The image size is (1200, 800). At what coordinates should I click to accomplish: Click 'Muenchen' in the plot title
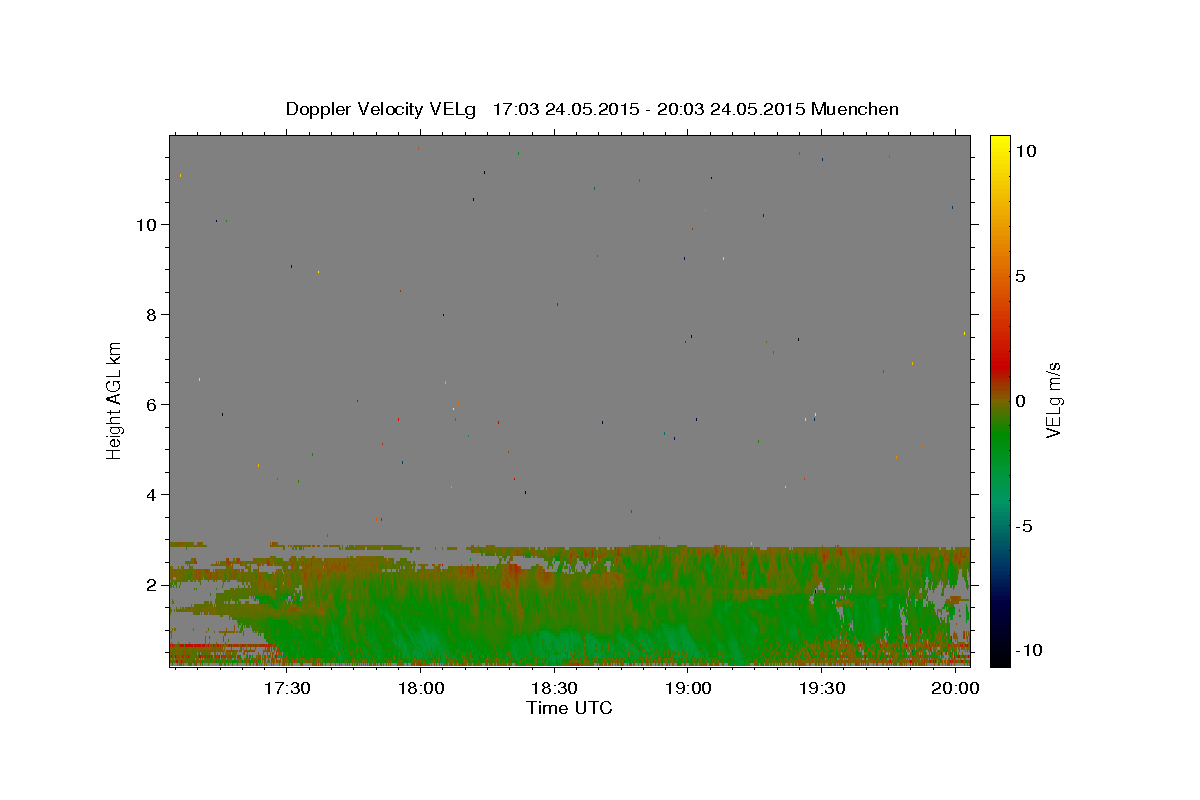point(855,109)
